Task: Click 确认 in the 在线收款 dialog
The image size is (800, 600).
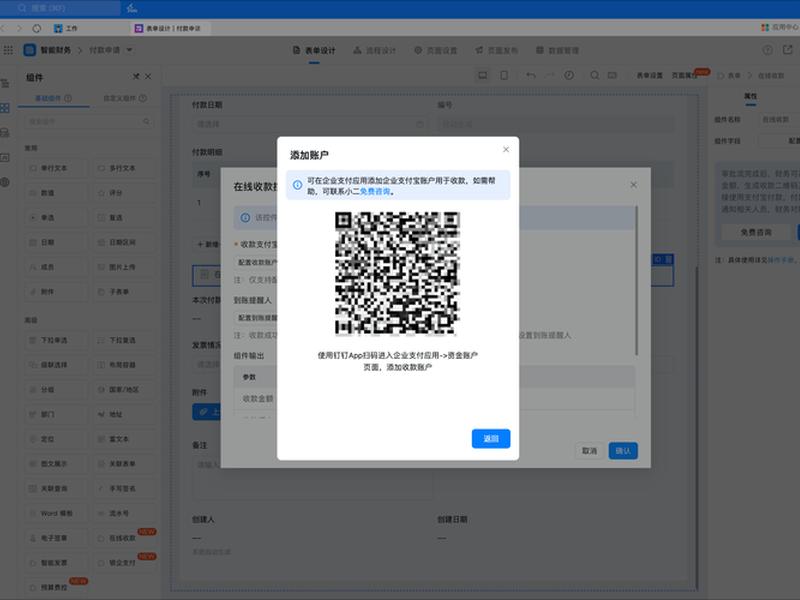Action: [622, 451]
